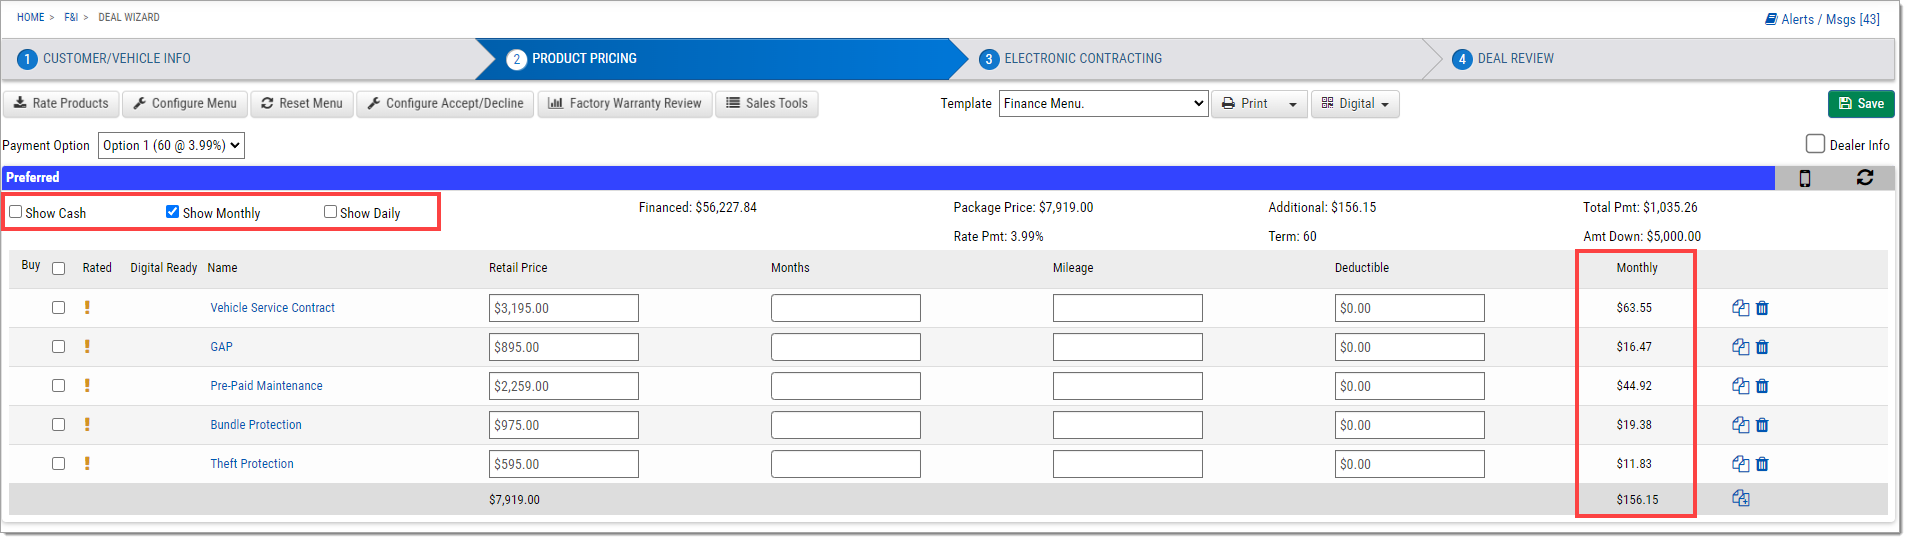Click the Reset Menu button
This screenshot has height=540, width=1907.
pyautogui.click(x=302, y=104)
